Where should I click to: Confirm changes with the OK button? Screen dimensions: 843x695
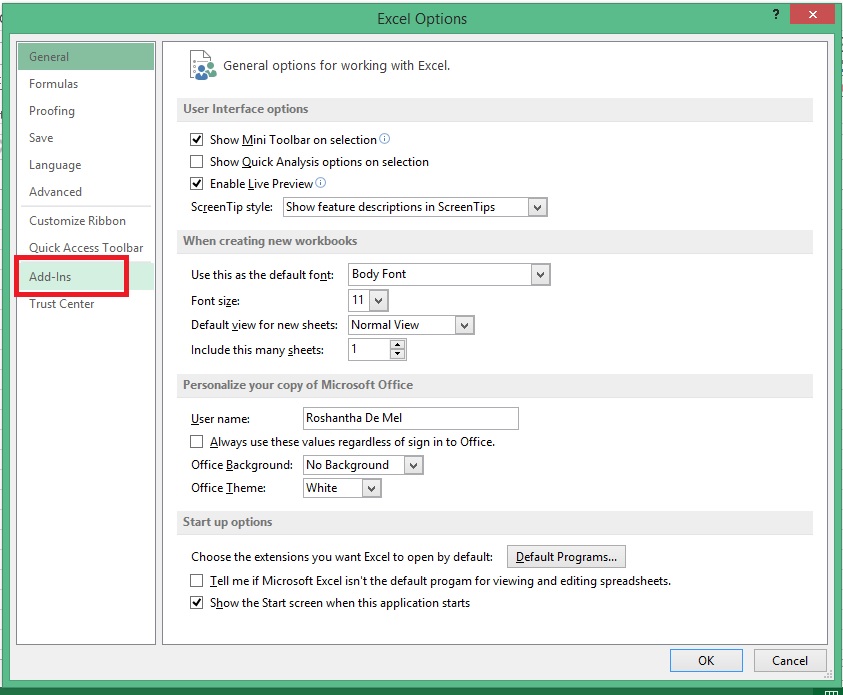pos(706,660)
